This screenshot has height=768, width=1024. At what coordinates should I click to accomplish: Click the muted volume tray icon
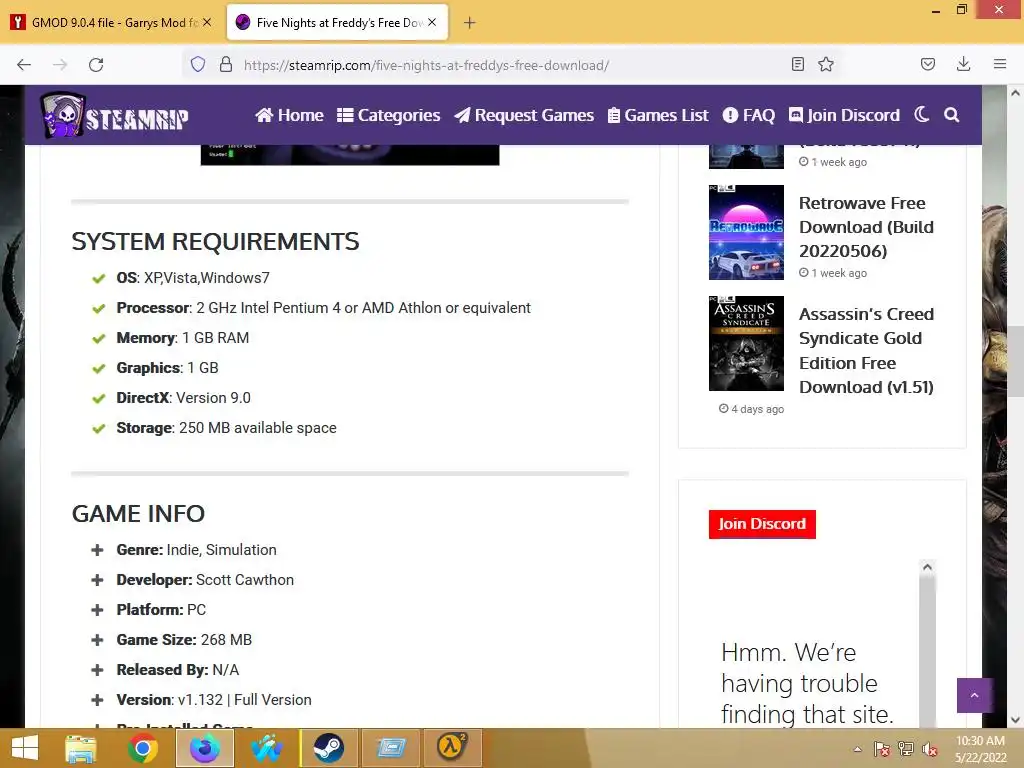point(930,749)
